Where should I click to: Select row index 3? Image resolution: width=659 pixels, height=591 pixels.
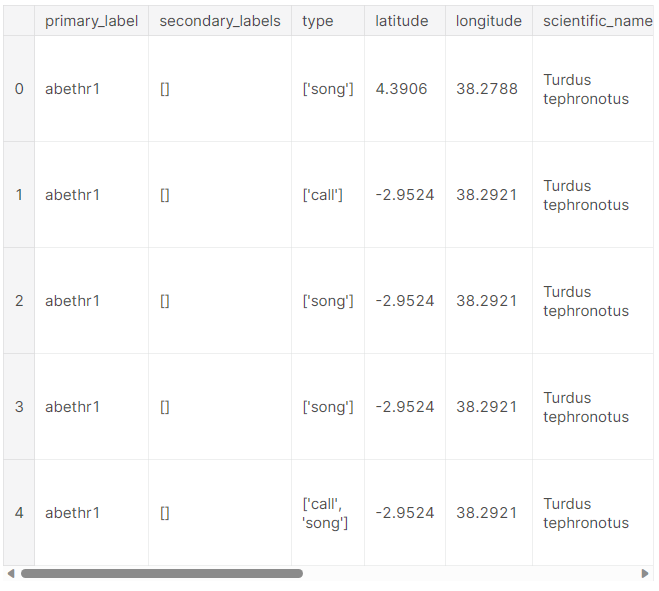(19, 406)
